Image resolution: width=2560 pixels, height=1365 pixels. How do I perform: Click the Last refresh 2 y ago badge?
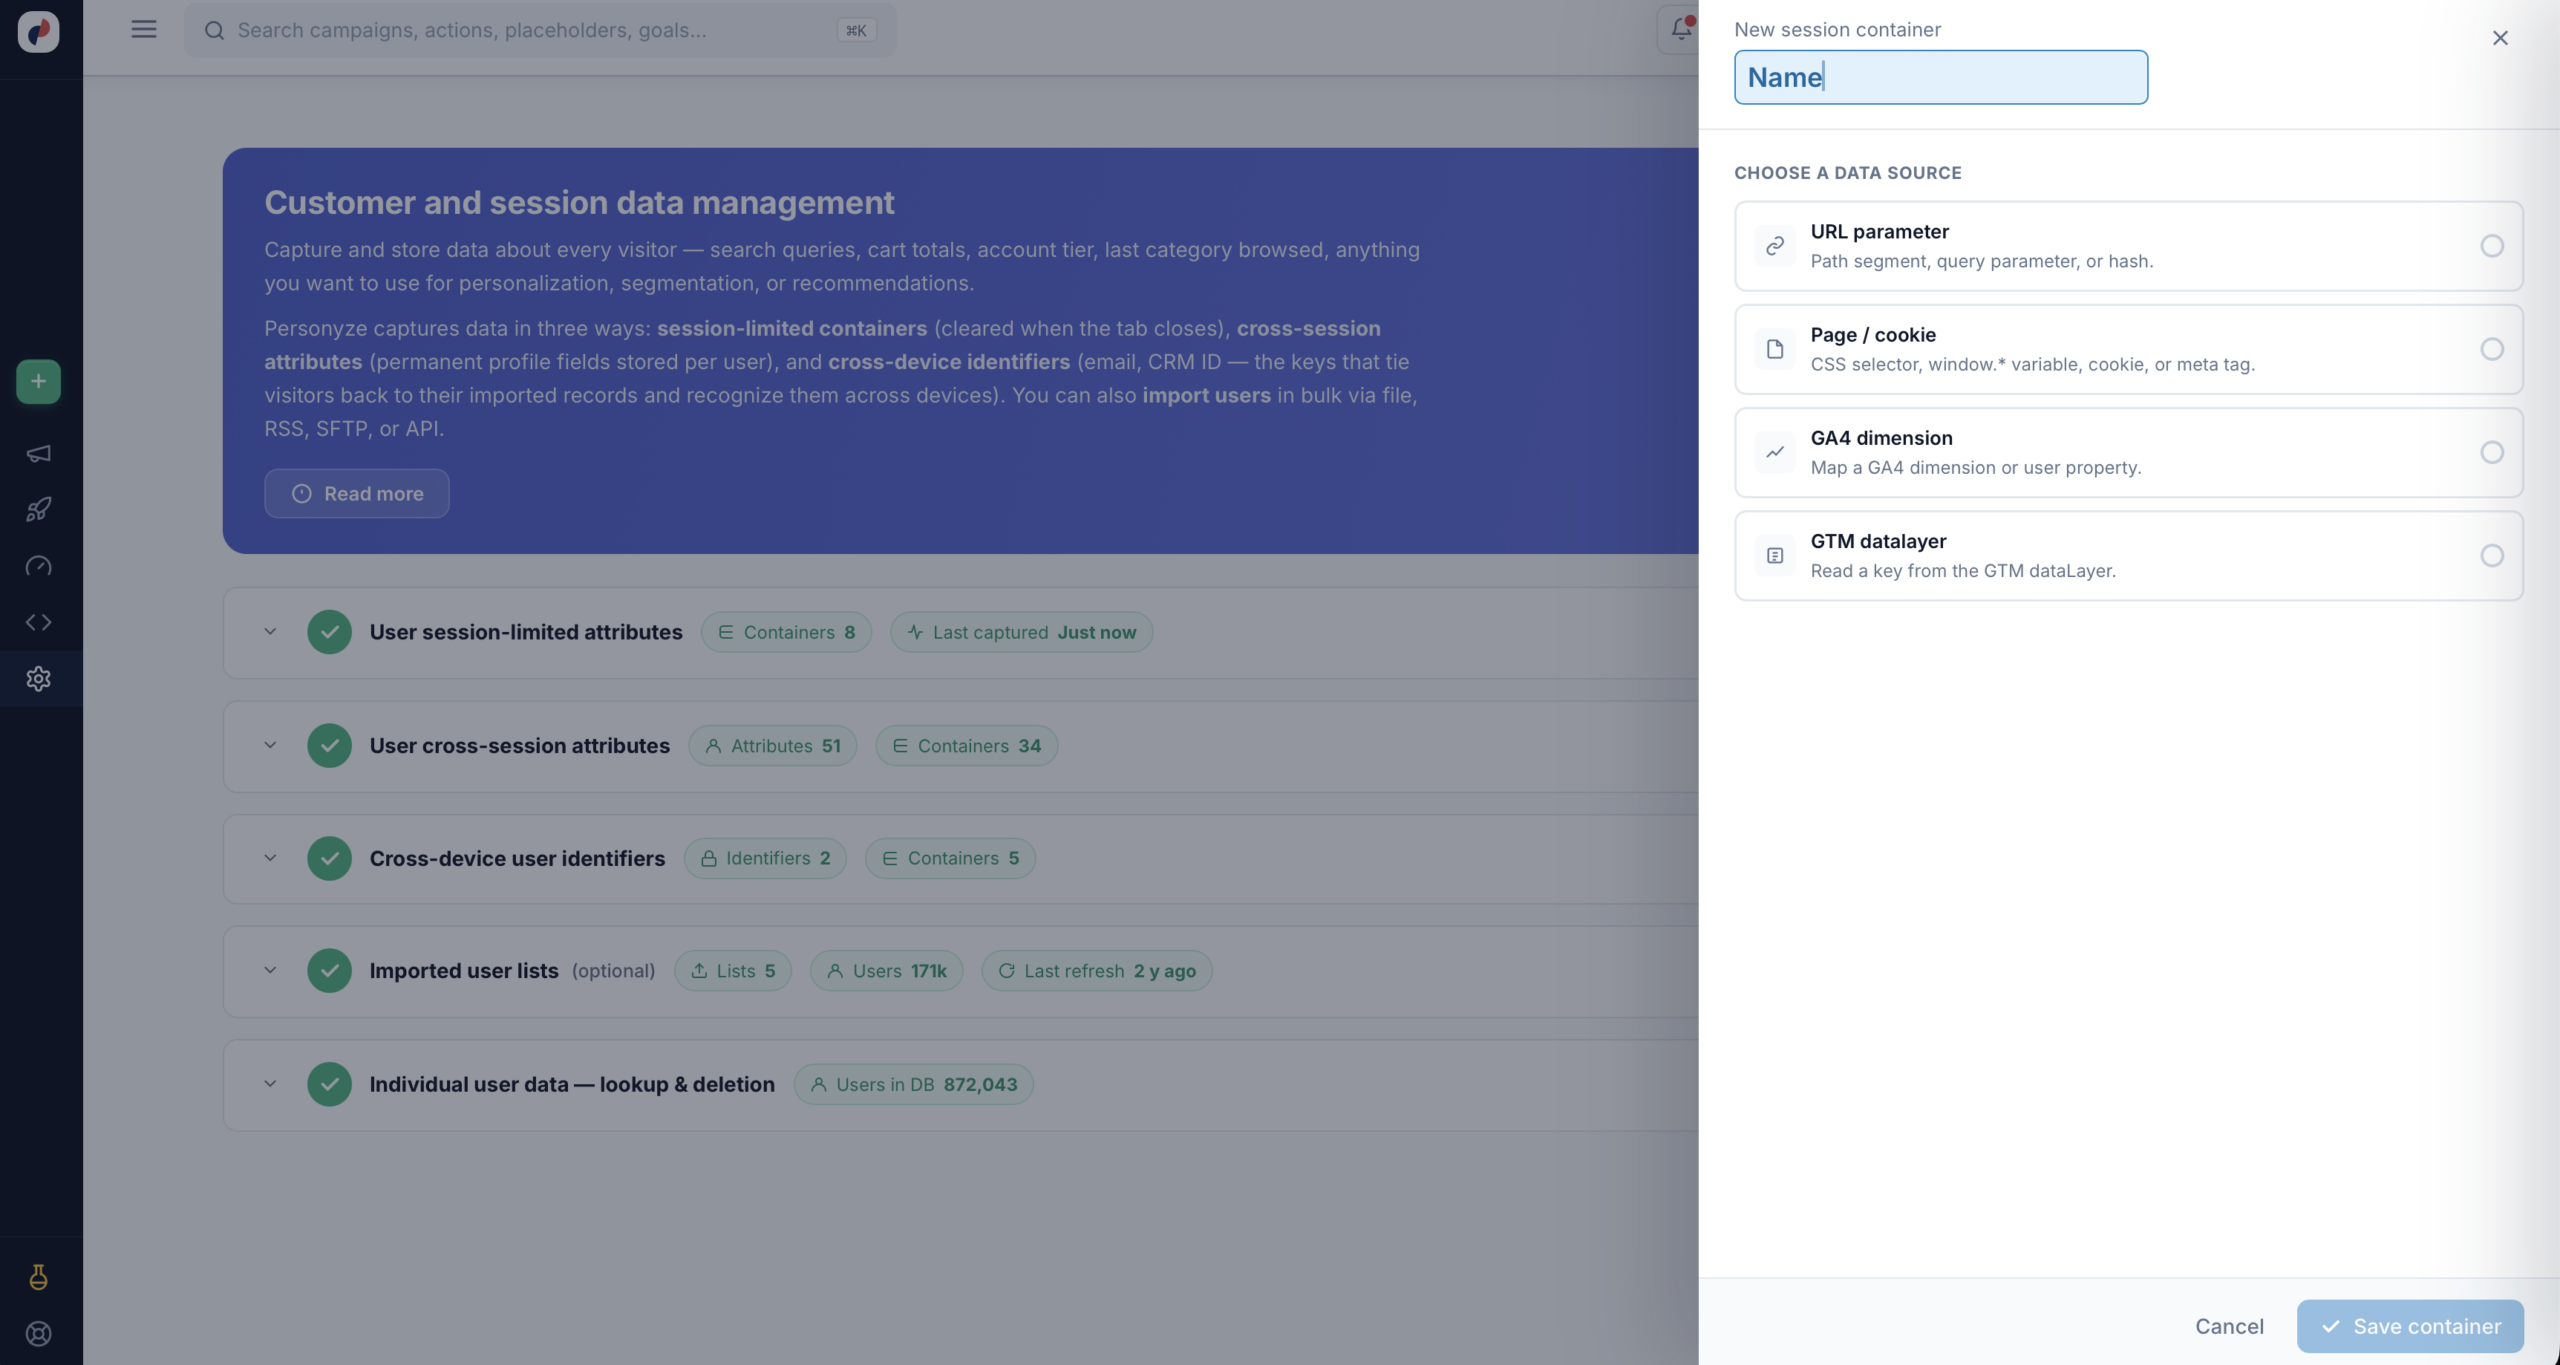[1097, 970]
